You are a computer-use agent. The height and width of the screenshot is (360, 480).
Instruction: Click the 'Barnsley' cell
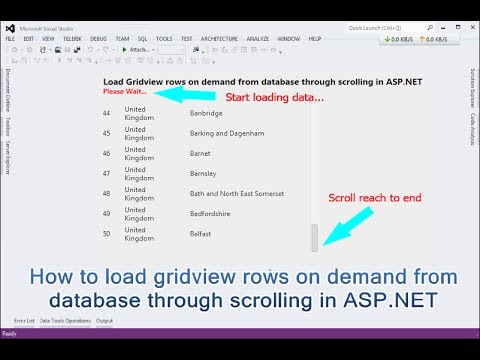coord(203,174)
